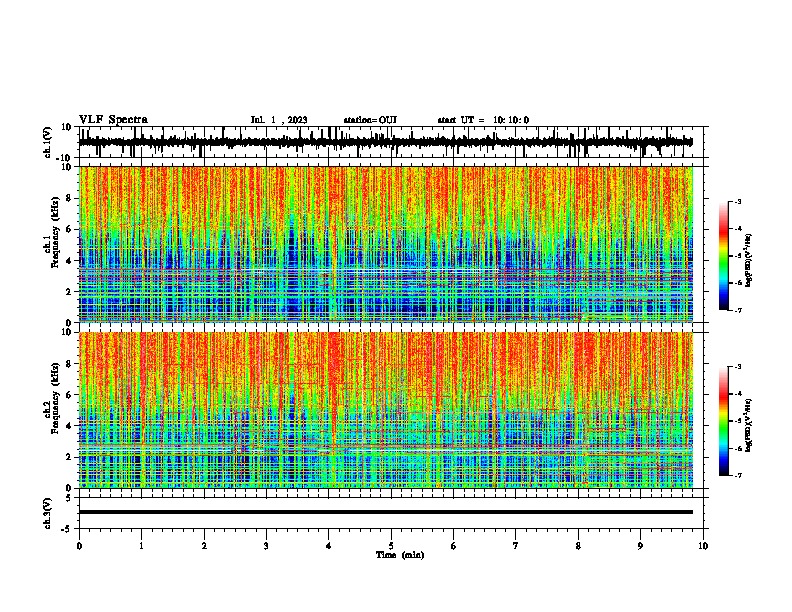
Task: Click the ch.1(V) waveform axis label
Action: pos(48,142)
